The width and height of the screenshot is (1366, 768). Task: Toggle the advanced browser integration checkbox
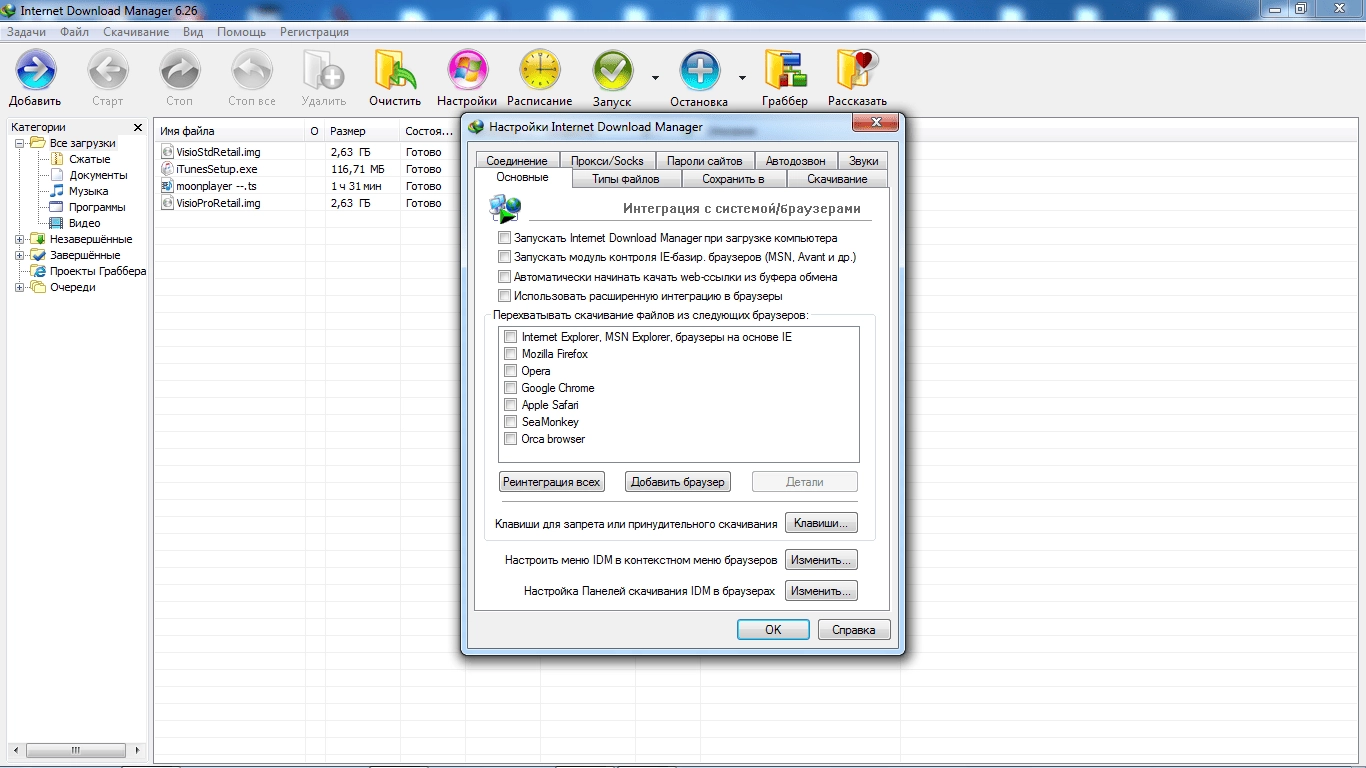tap(504, 296)
